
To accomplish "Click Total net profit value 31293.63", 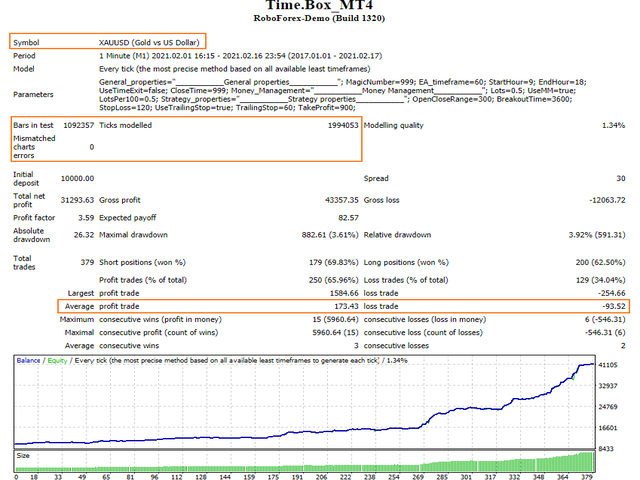I will [x=77, y=200].
